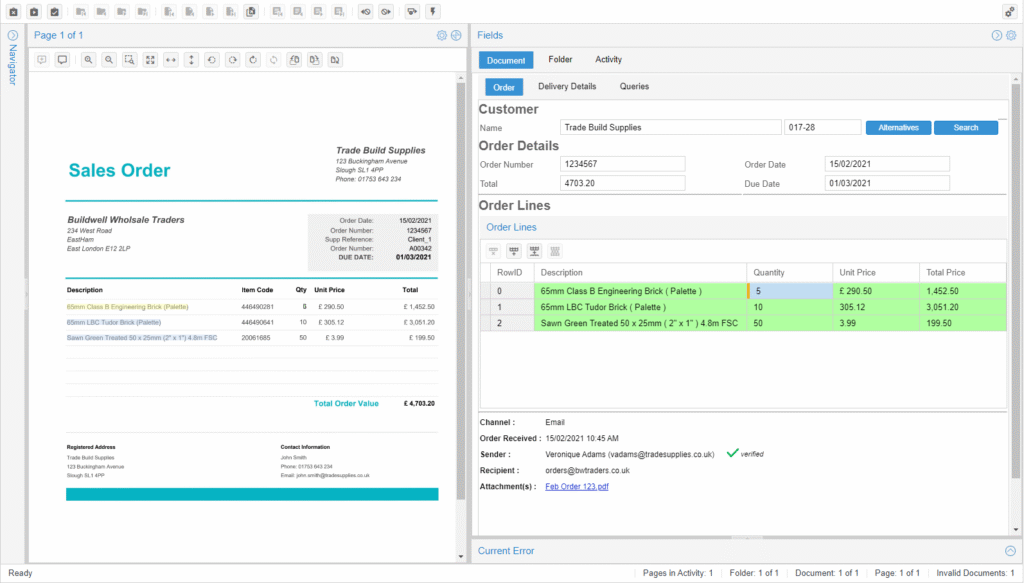This screenshot has height=583, width=1024.
Task: Open the Feb Order 123.pdf attachment
Action: coord(576,487)
